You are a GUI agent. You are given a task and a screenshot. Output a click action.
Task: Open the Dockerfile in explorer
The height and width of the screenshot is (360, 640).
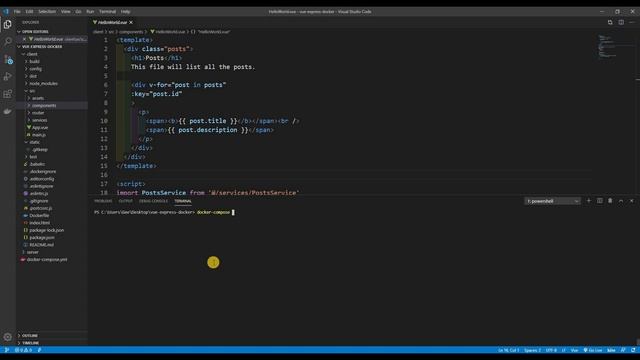click(39, 216)
